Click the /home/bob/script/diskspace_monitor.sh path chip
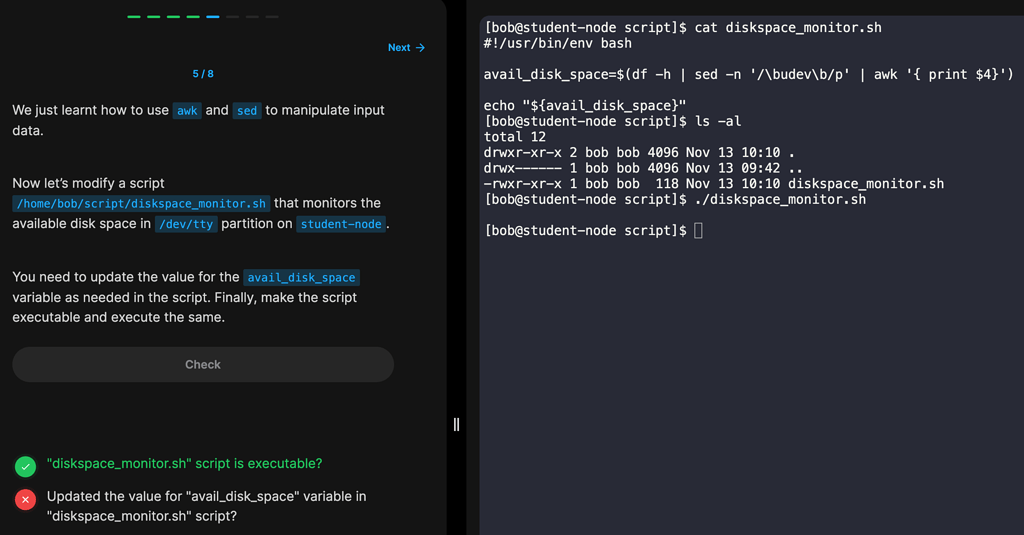 tap(141, 204)
